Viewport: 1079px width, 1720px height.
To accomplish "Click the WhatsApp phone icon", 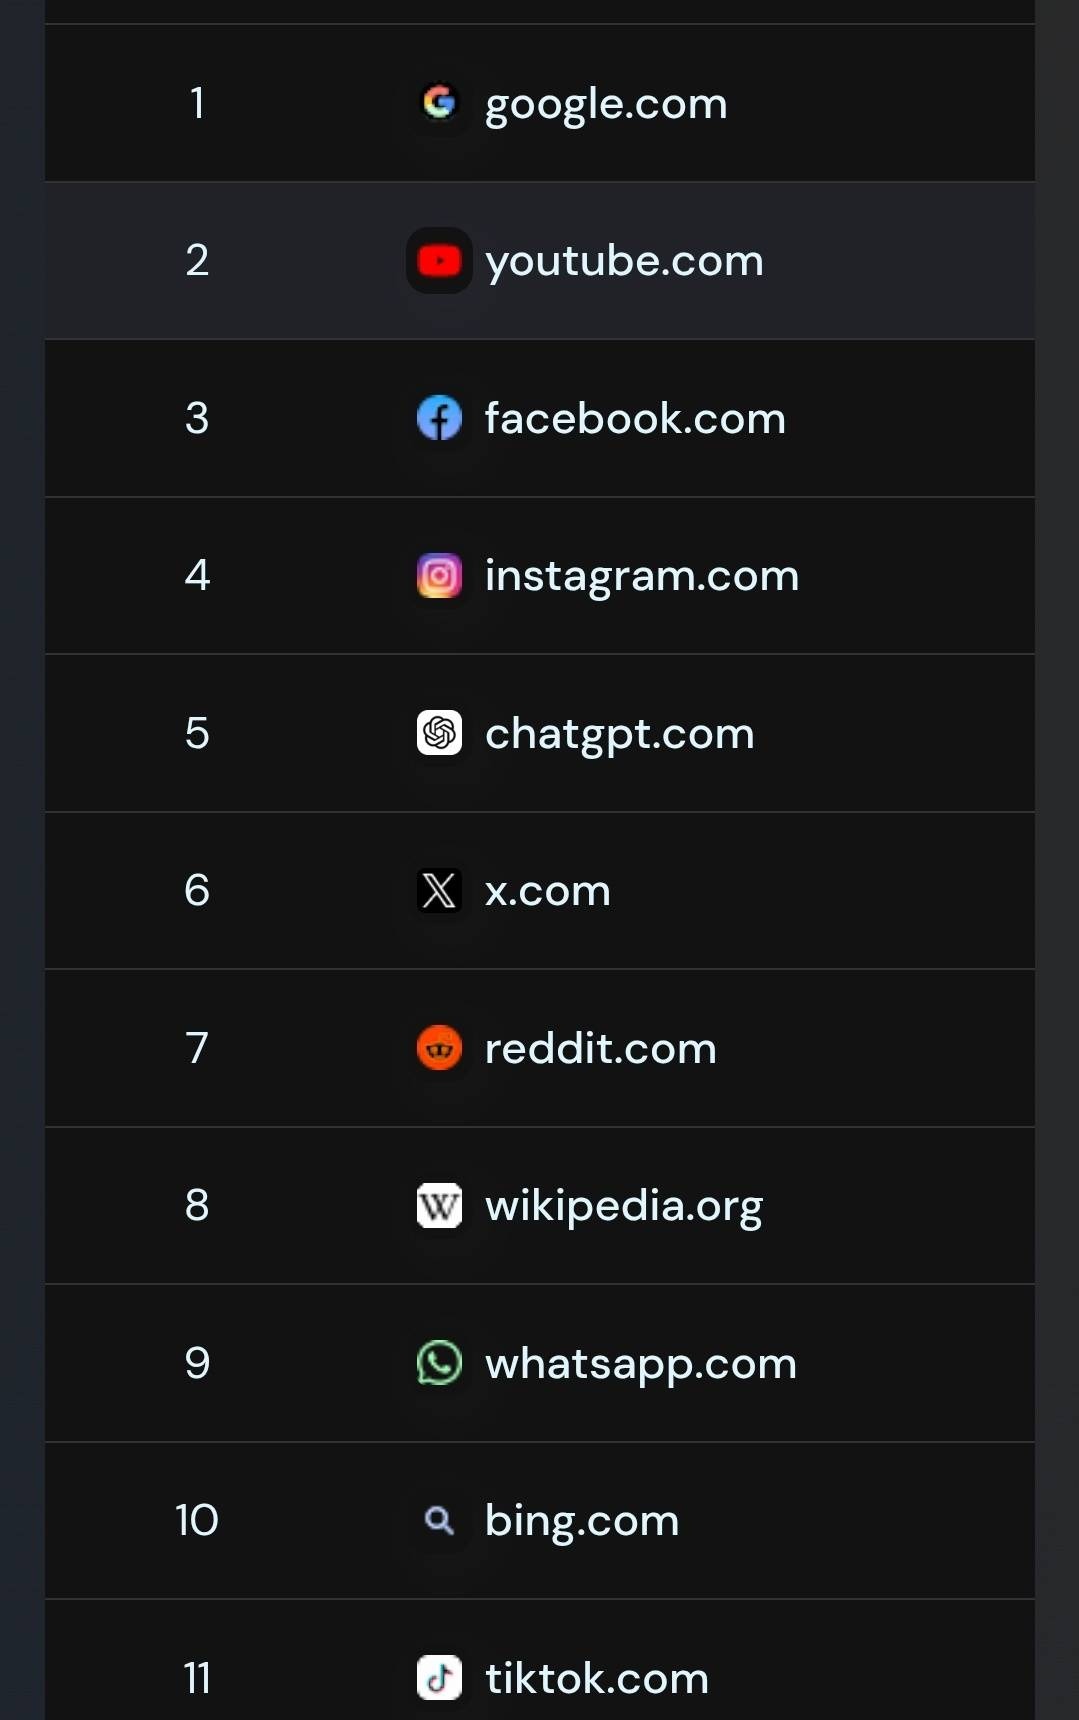I will [x=439, y=1363].
